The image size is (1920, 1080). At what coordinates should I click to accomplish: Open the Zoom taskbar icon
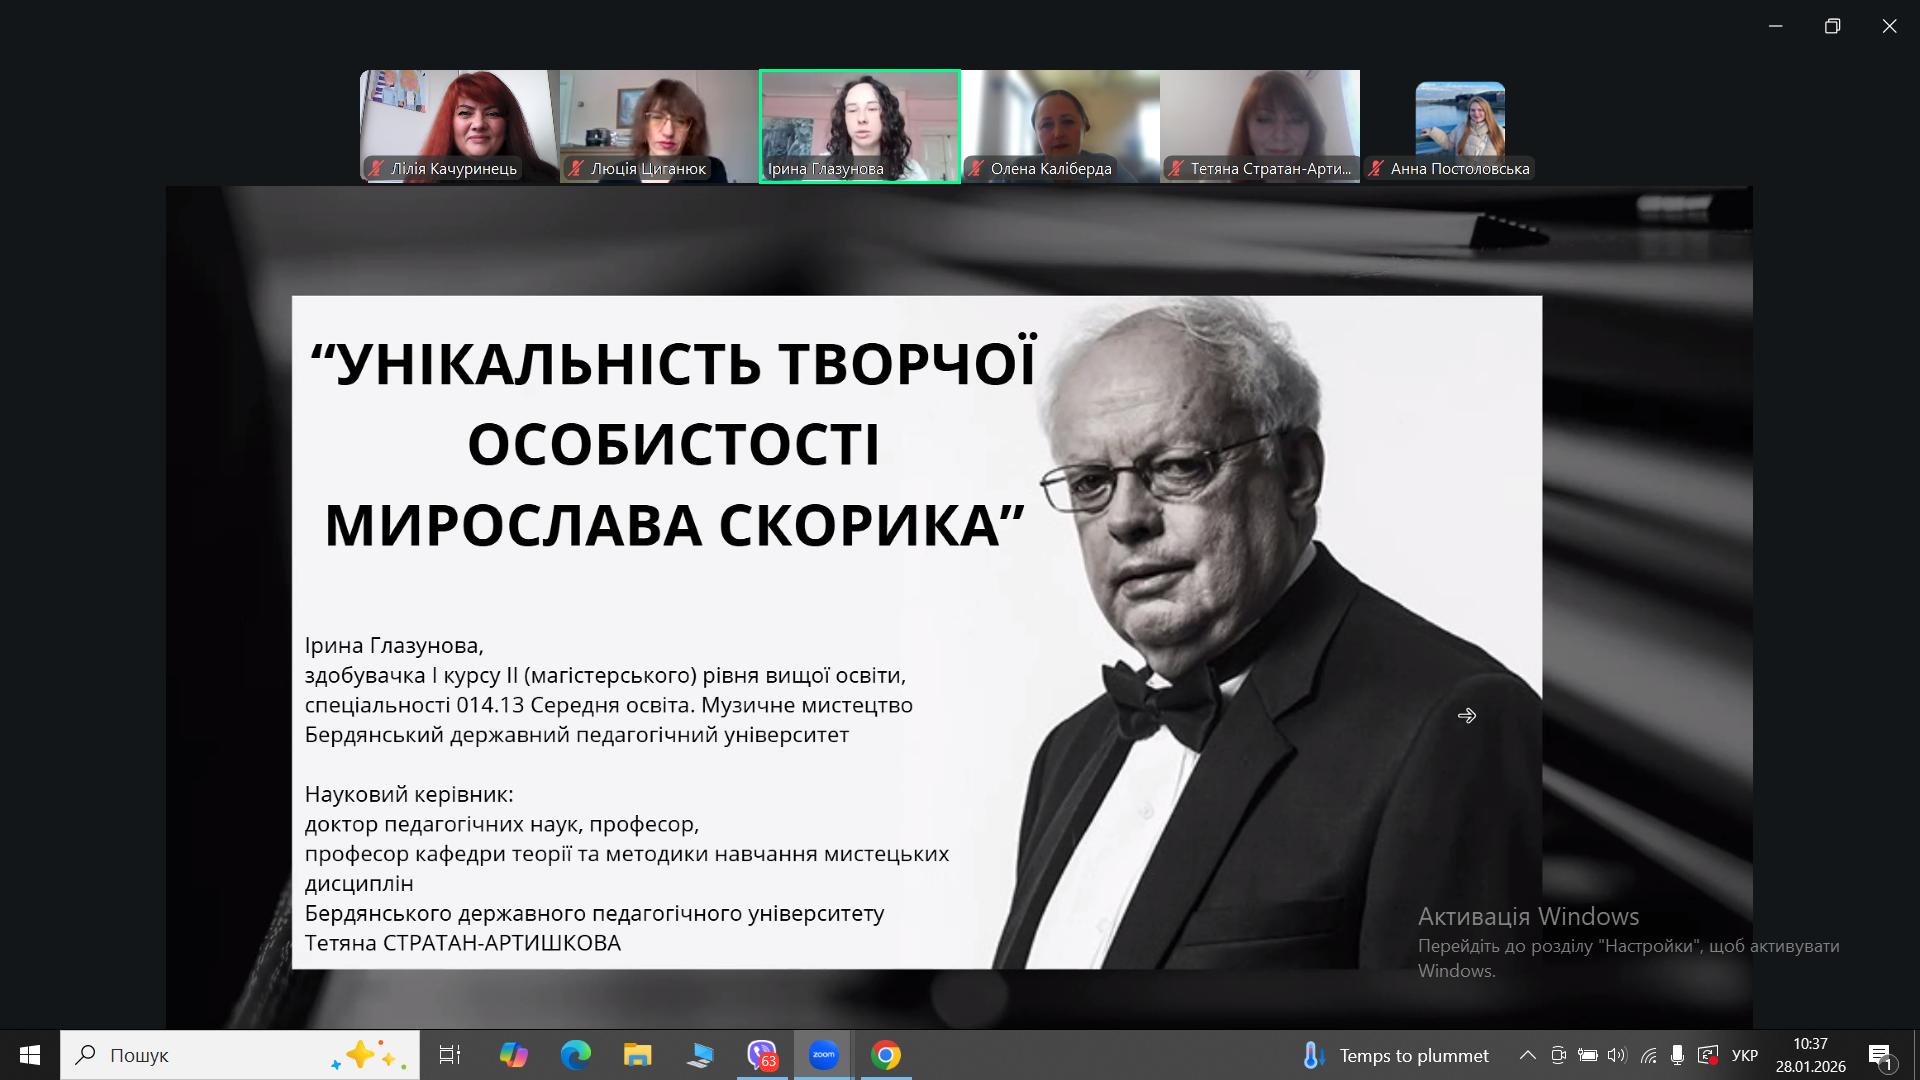[x=824, y=1055]
